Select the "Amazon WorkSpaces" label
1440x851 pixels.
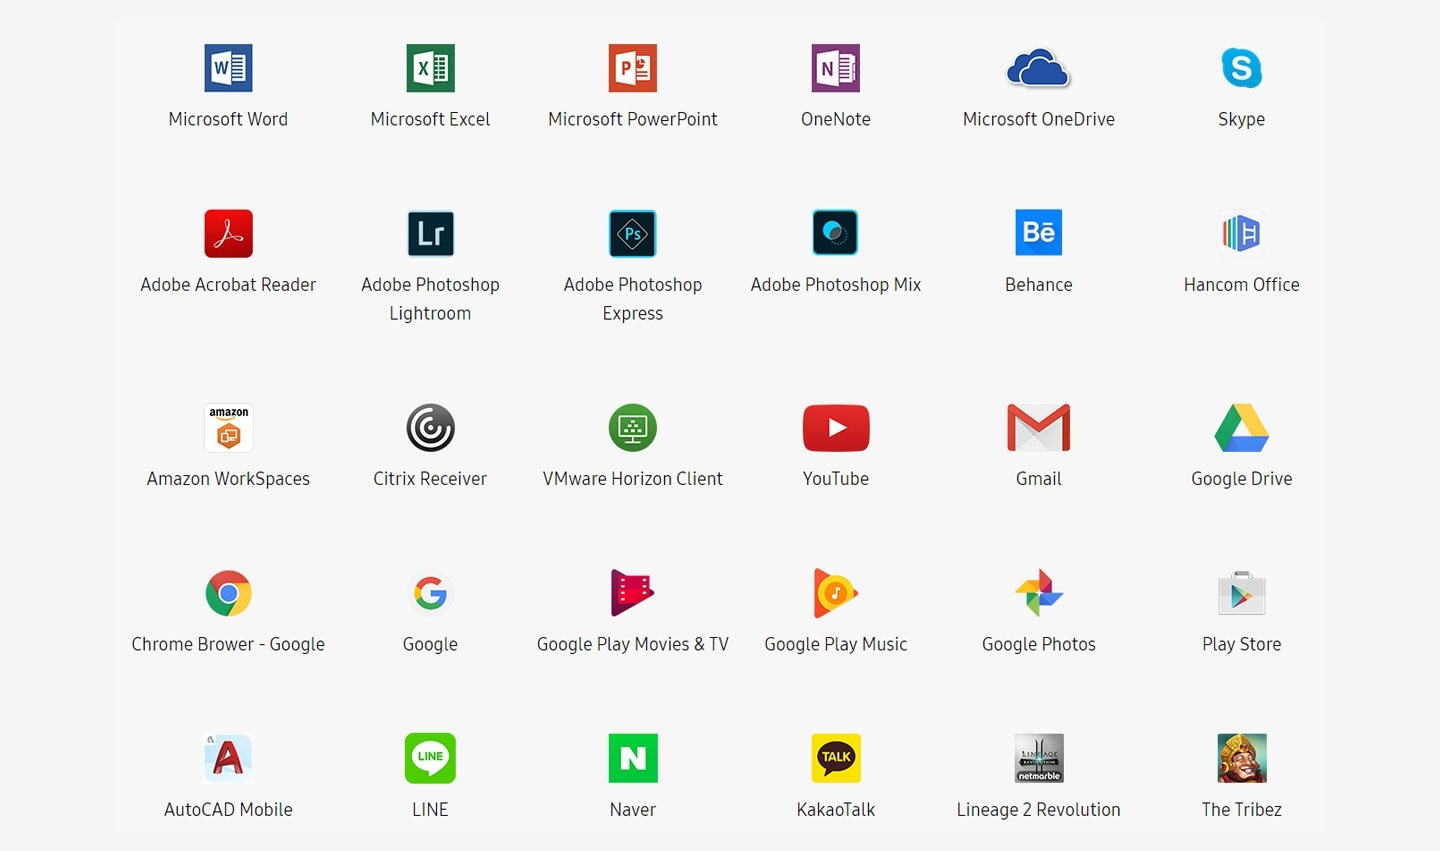click(x=228, y=479)
